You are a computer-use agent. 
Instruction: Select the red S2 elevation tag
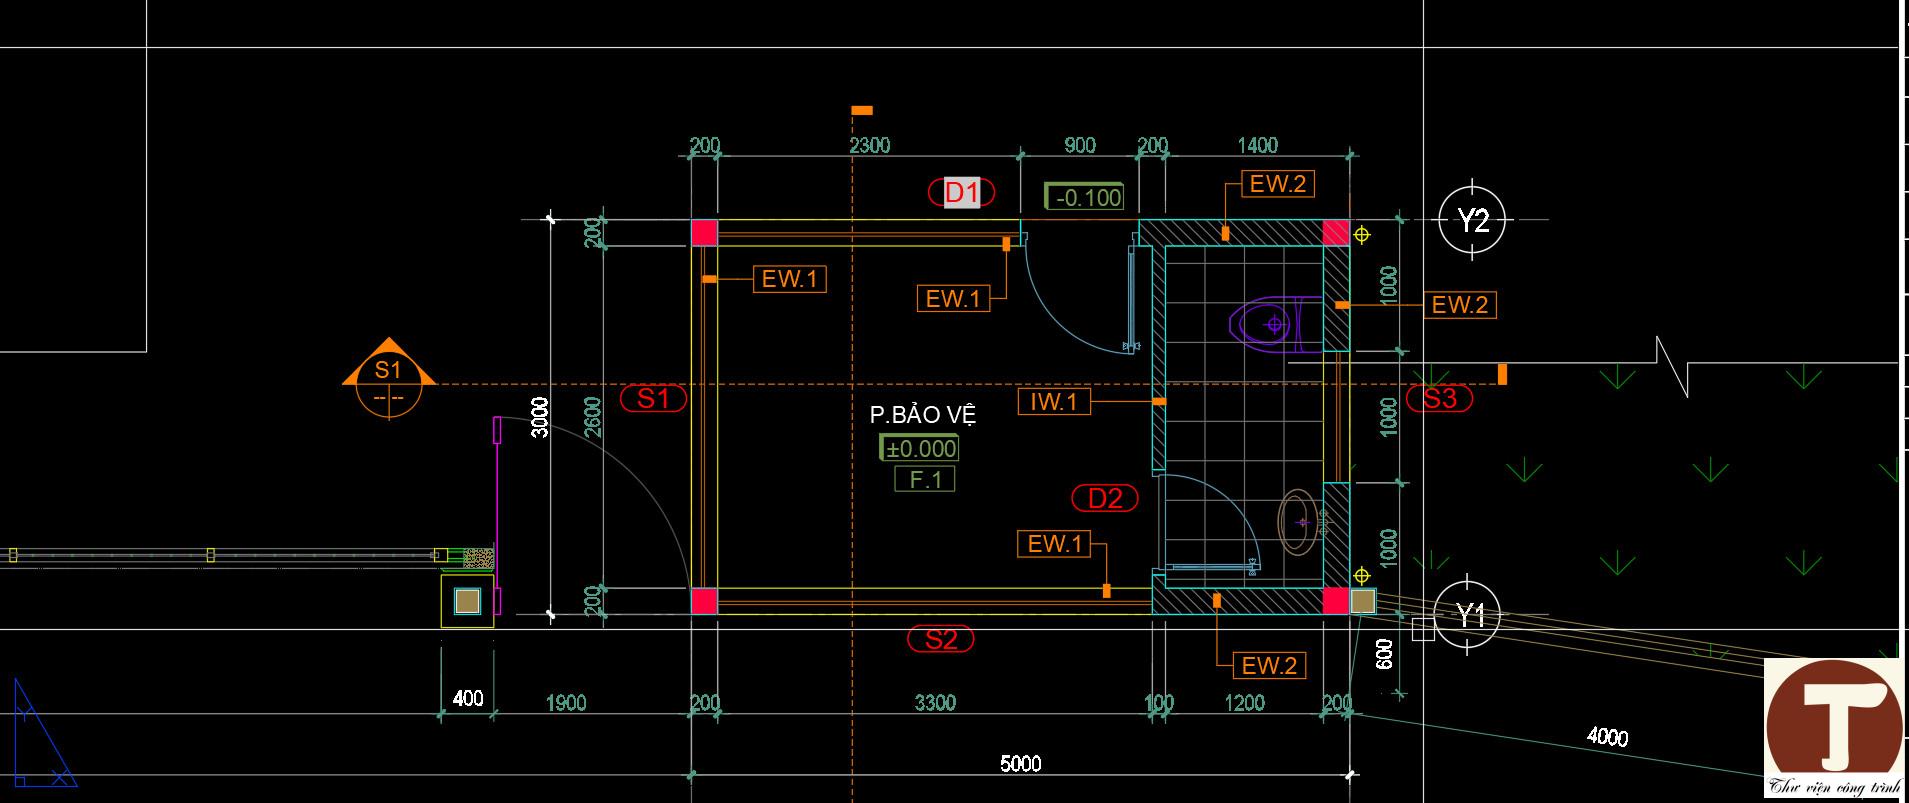[x=940, y=638]
